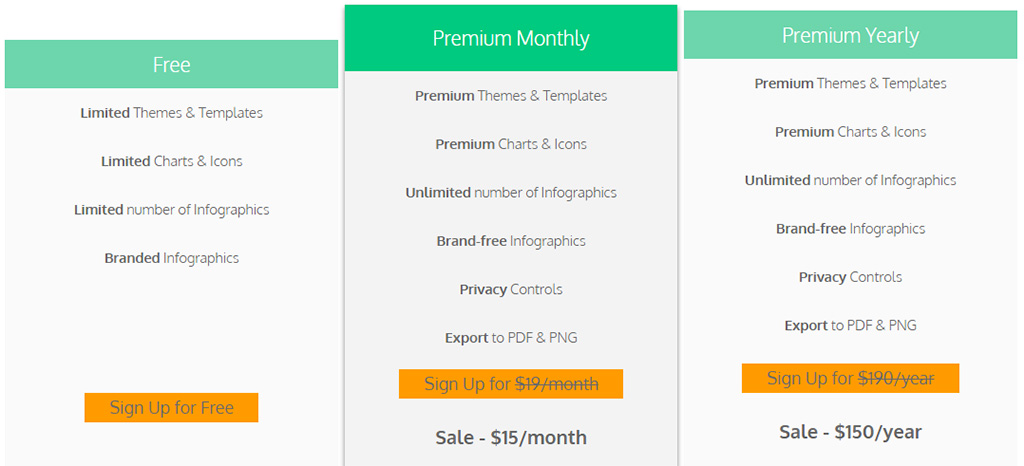Select Limited number of Infographics feature
The height and width of the screenshot is (466, 1024).
[x=171, y=210]
